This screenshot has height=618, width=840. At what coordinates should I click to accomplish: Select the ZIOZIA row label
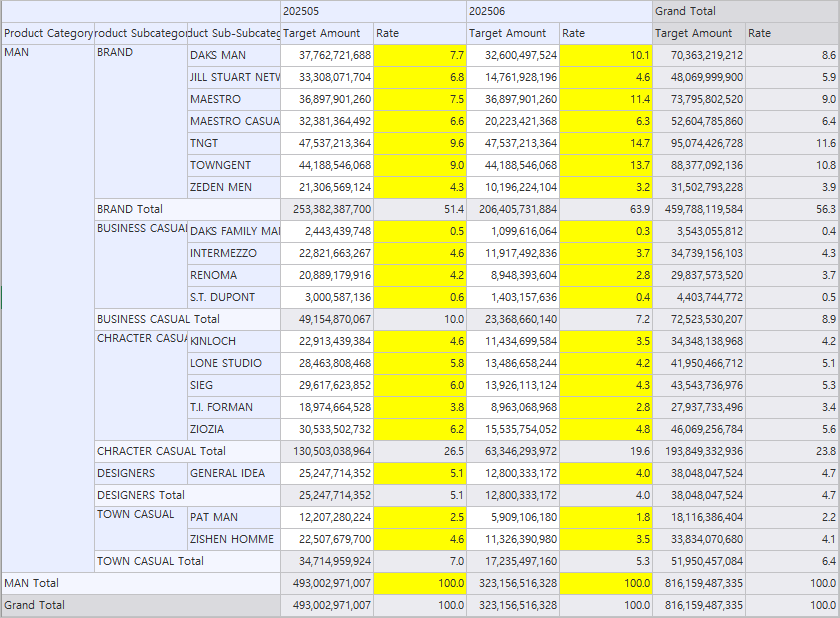click(234, 428)
